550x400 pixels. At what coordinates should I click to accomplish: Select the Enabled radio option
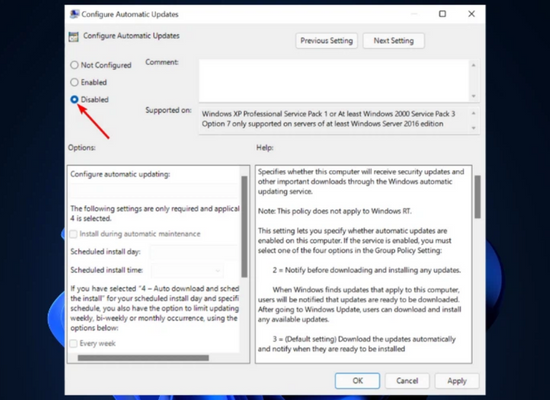[74, 82]
